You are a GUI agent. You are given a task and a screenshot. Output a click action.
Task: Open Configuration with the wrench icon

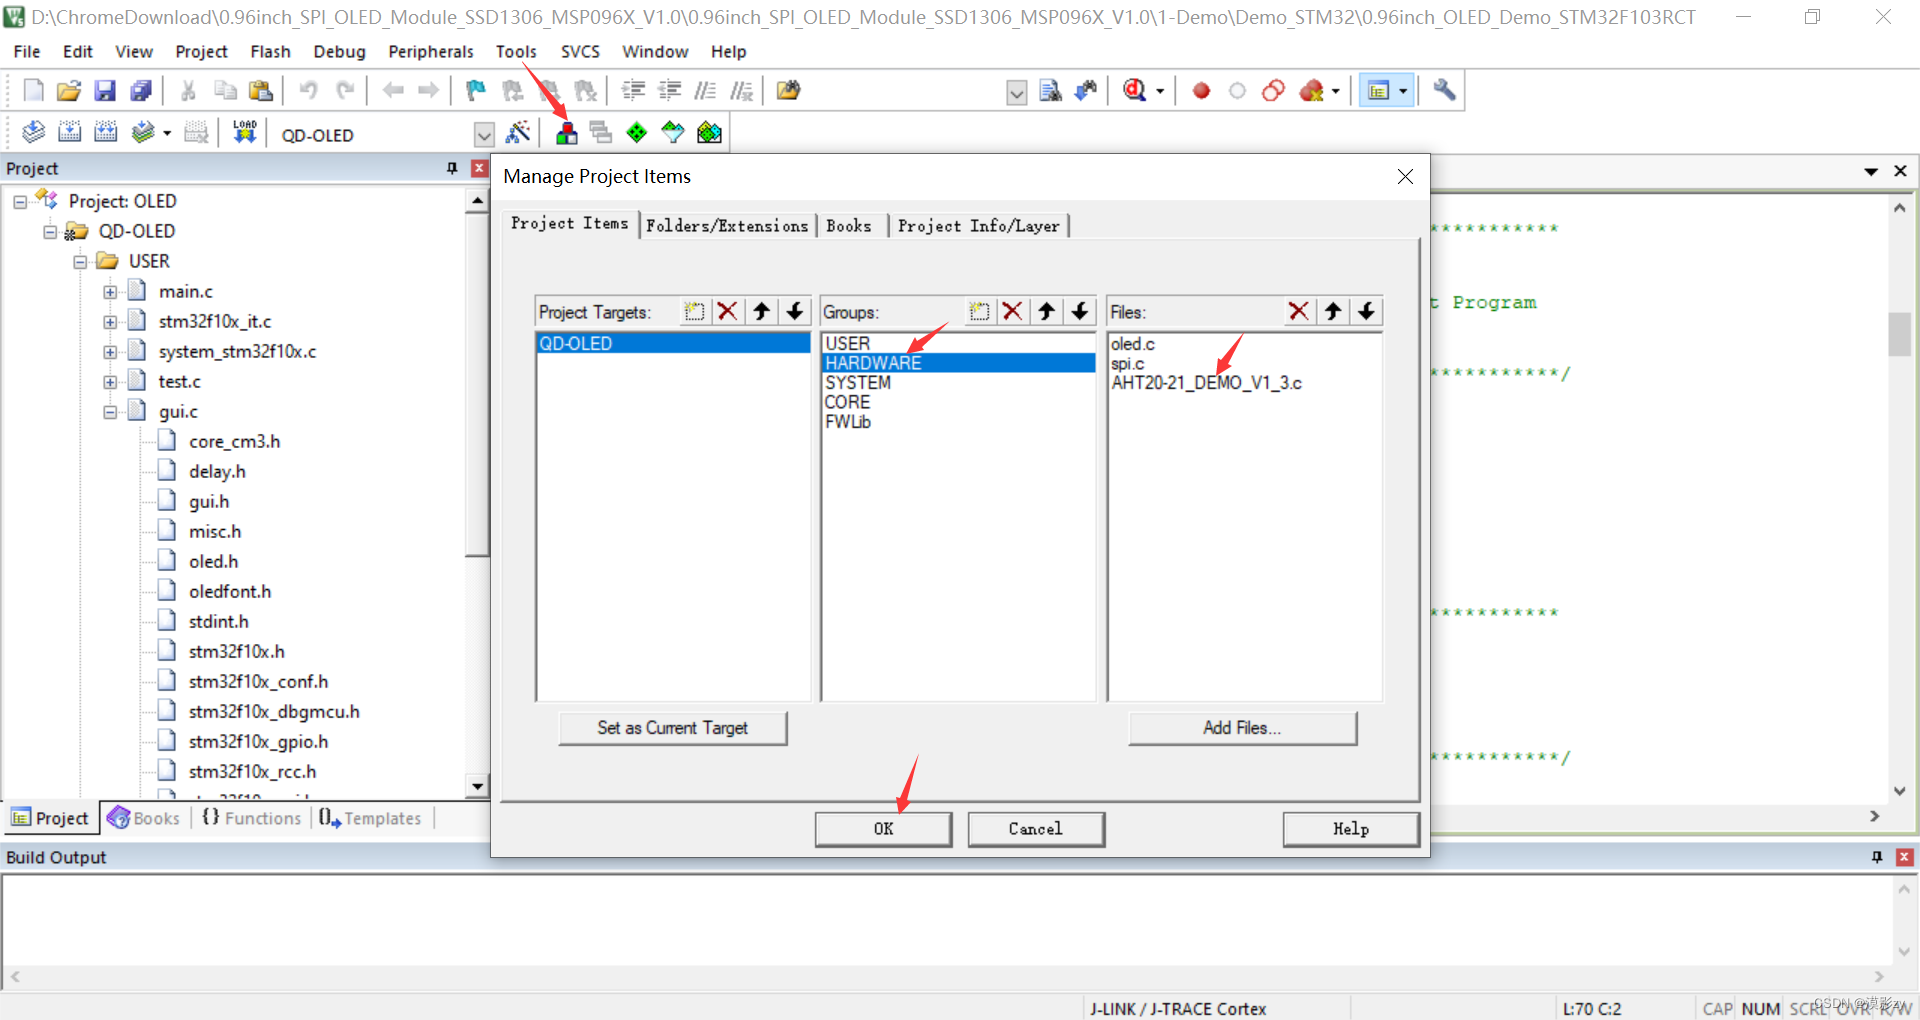coord(1443,91)
